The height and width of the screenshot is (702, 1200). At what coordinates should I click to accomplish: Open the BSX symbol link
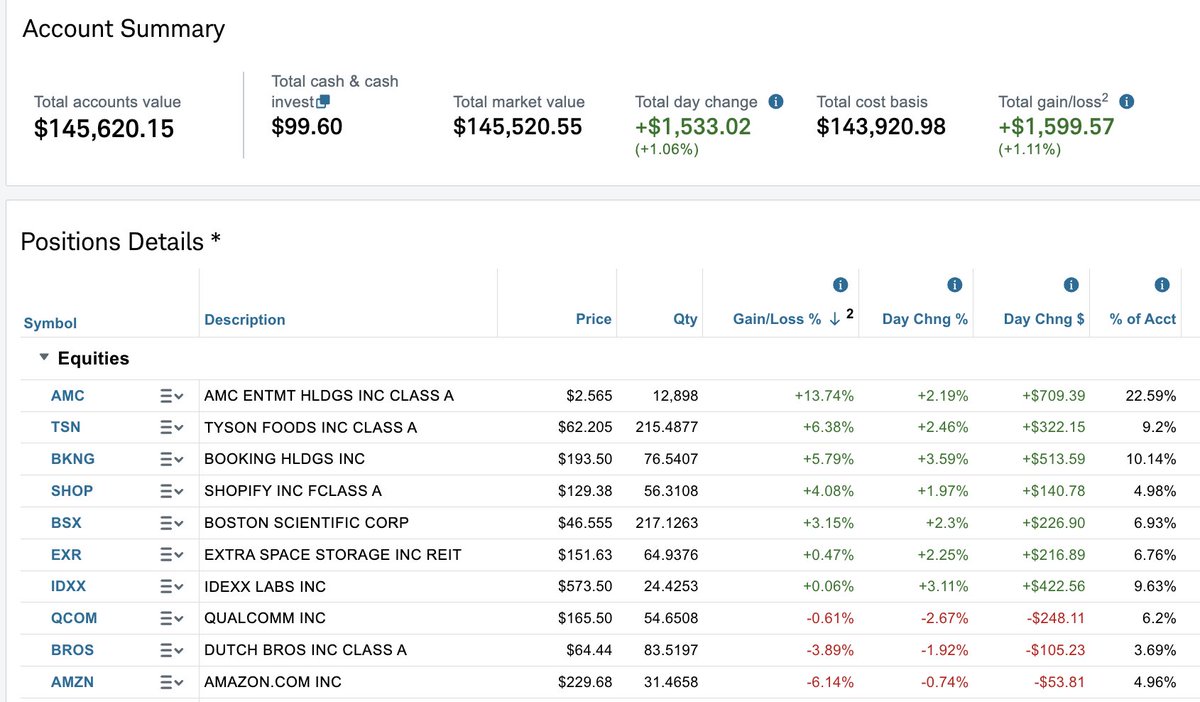(66, 523)
